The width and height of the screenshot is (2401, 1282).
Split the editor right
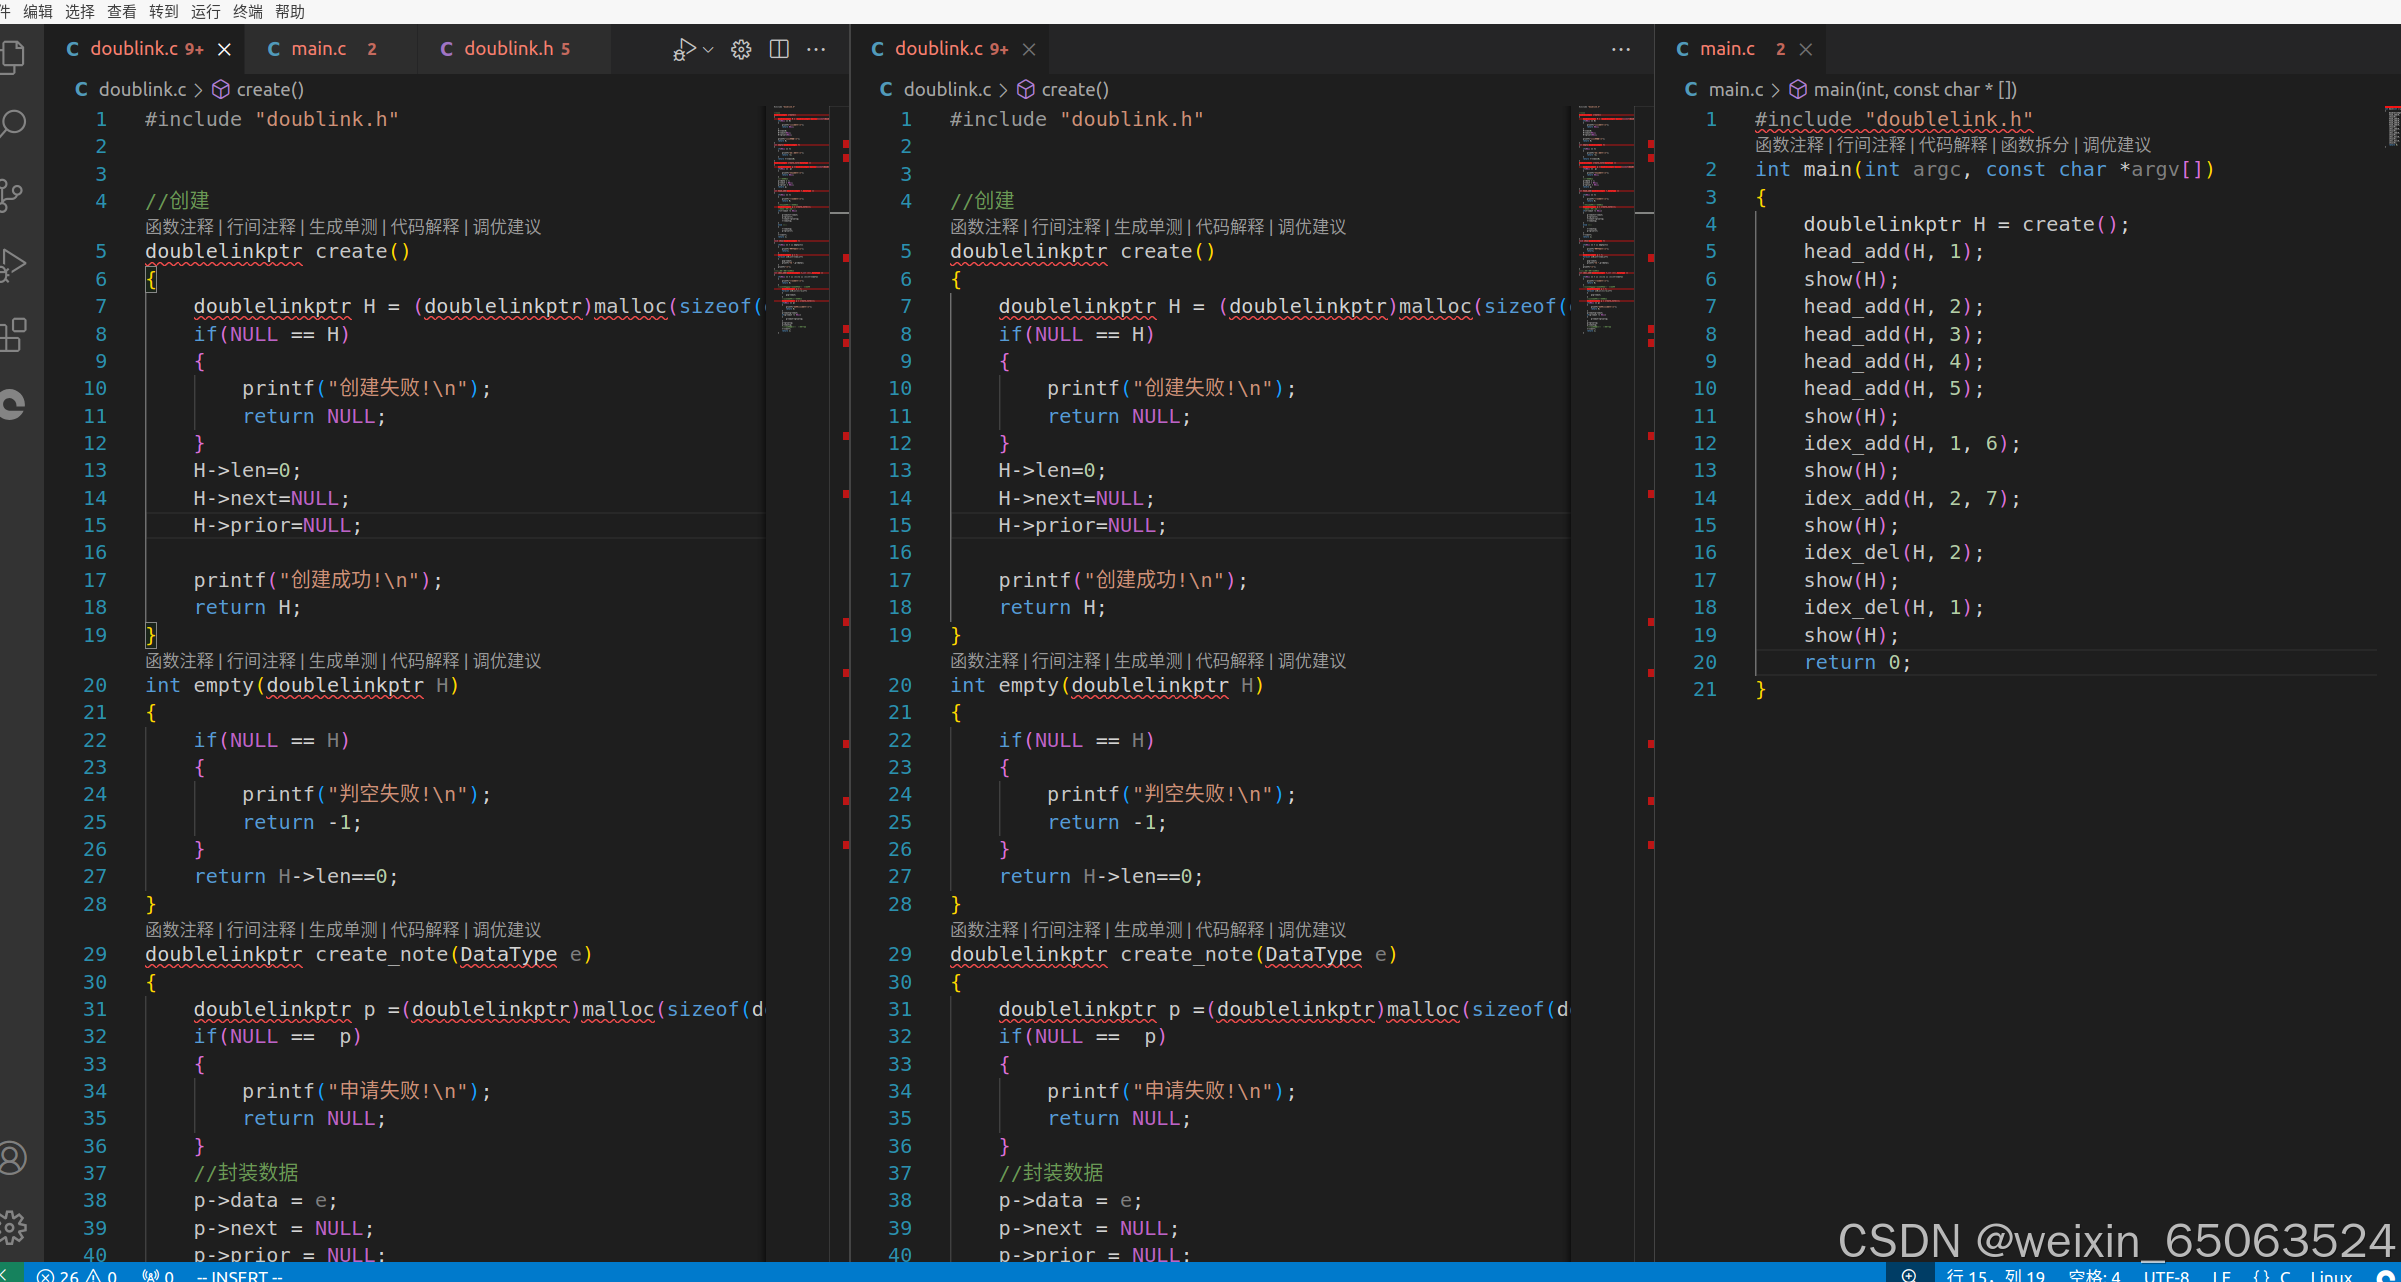click(x=779, y=49)
